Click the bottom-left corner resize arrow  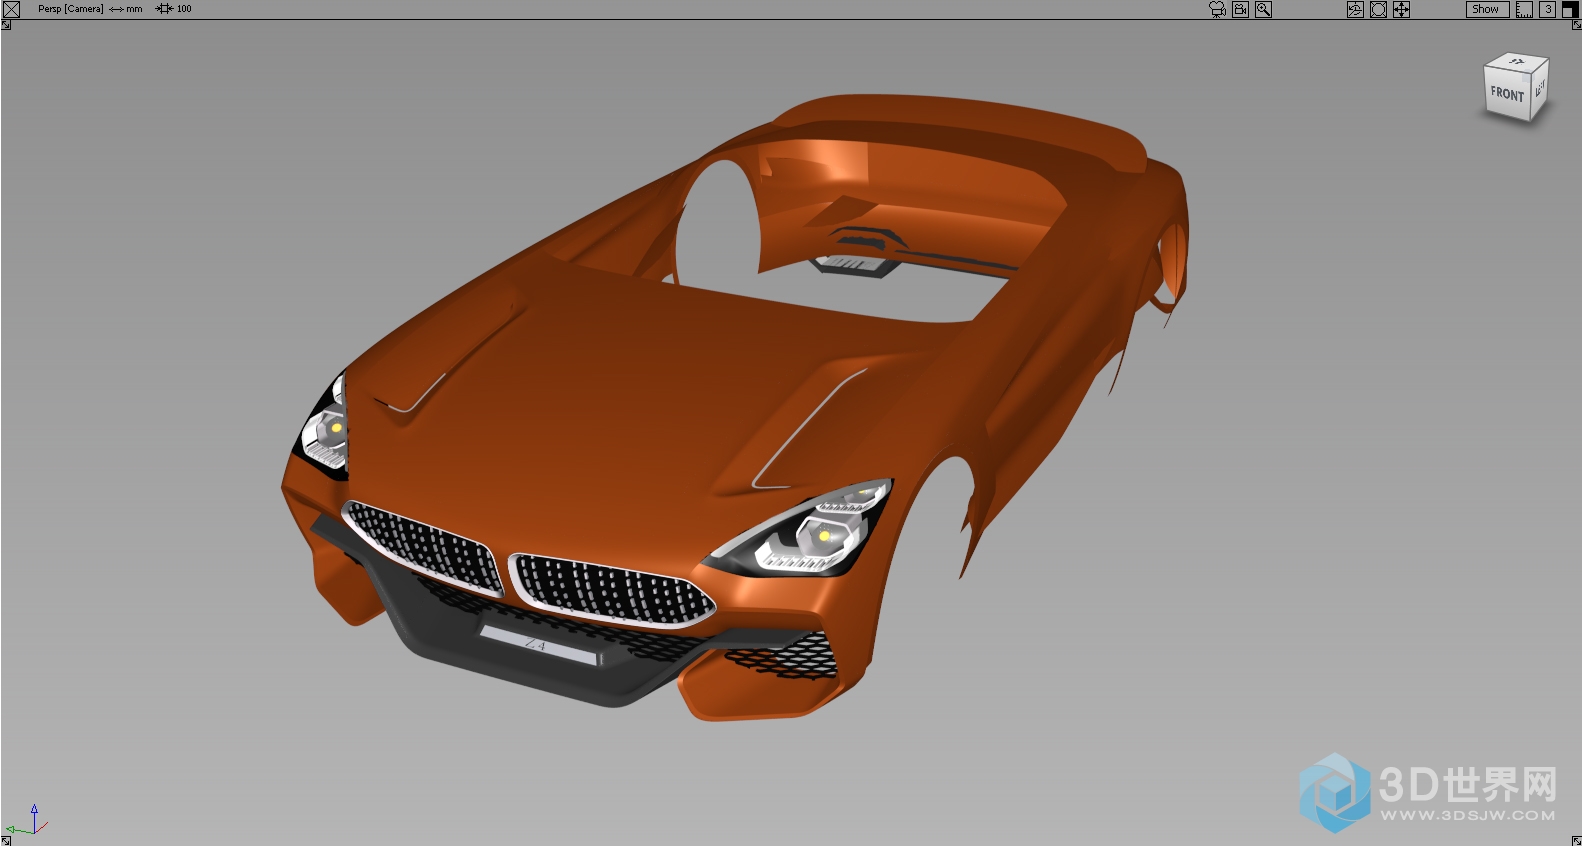click(x=6, y=841)
